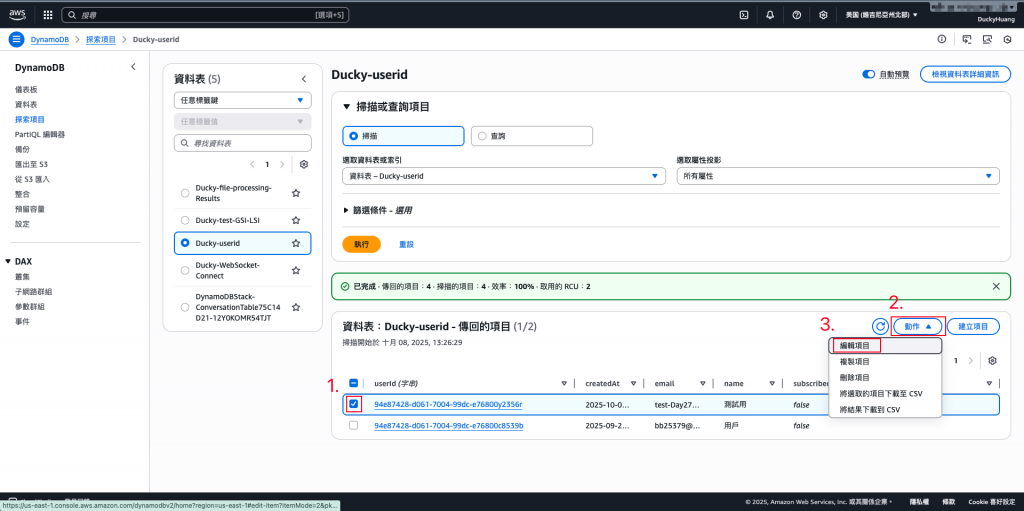The height and width of the screenshot is (511, 1024).
Task: Open the table or index selector dropdown
Action: (x=504, y=176)
